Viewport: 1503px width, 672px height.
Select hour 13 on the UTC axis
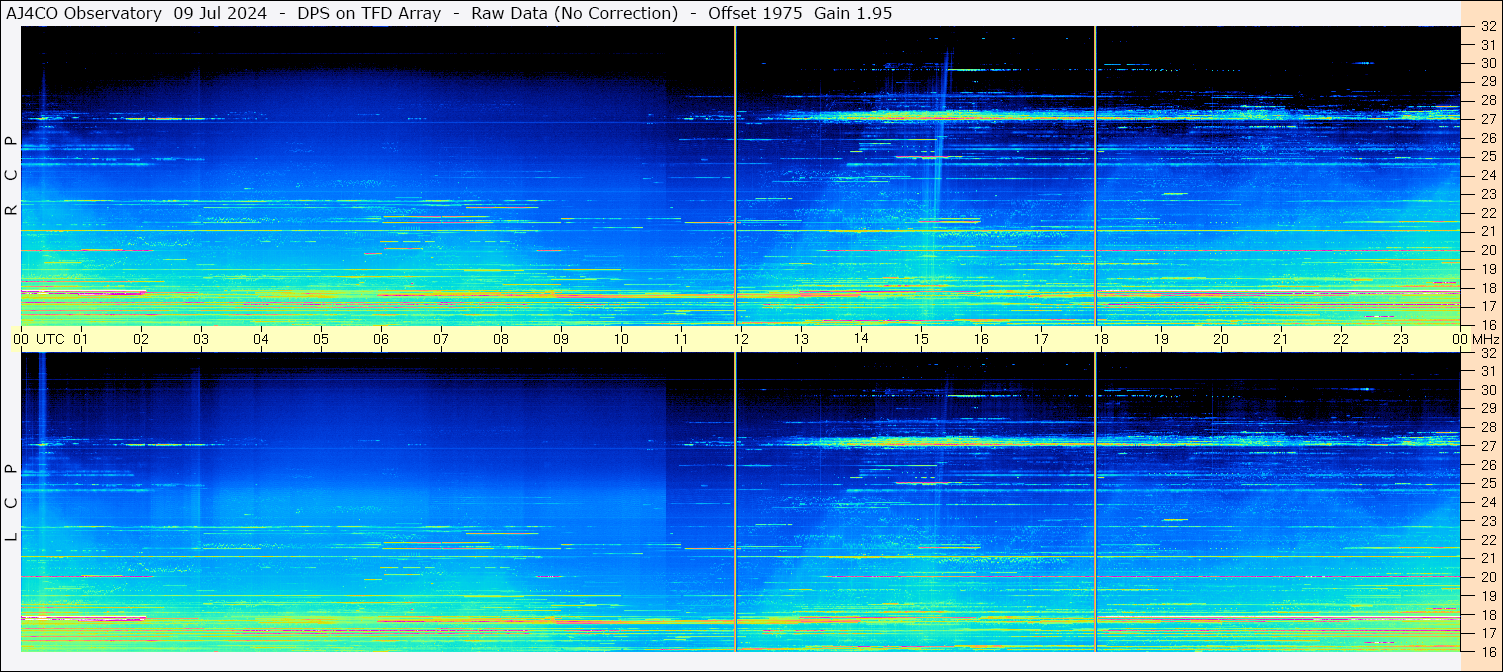(x=801, y=339)
